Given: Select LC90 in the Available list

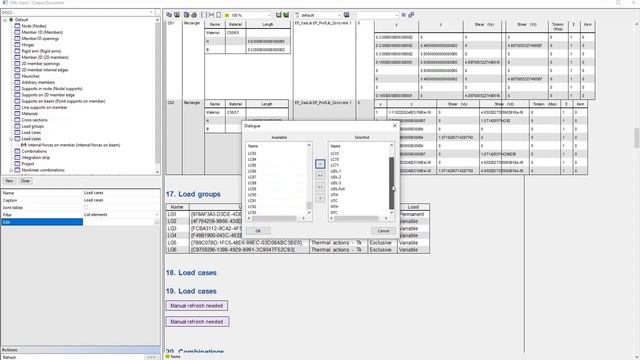Looking at the screenshot, I should coord(252,195).
